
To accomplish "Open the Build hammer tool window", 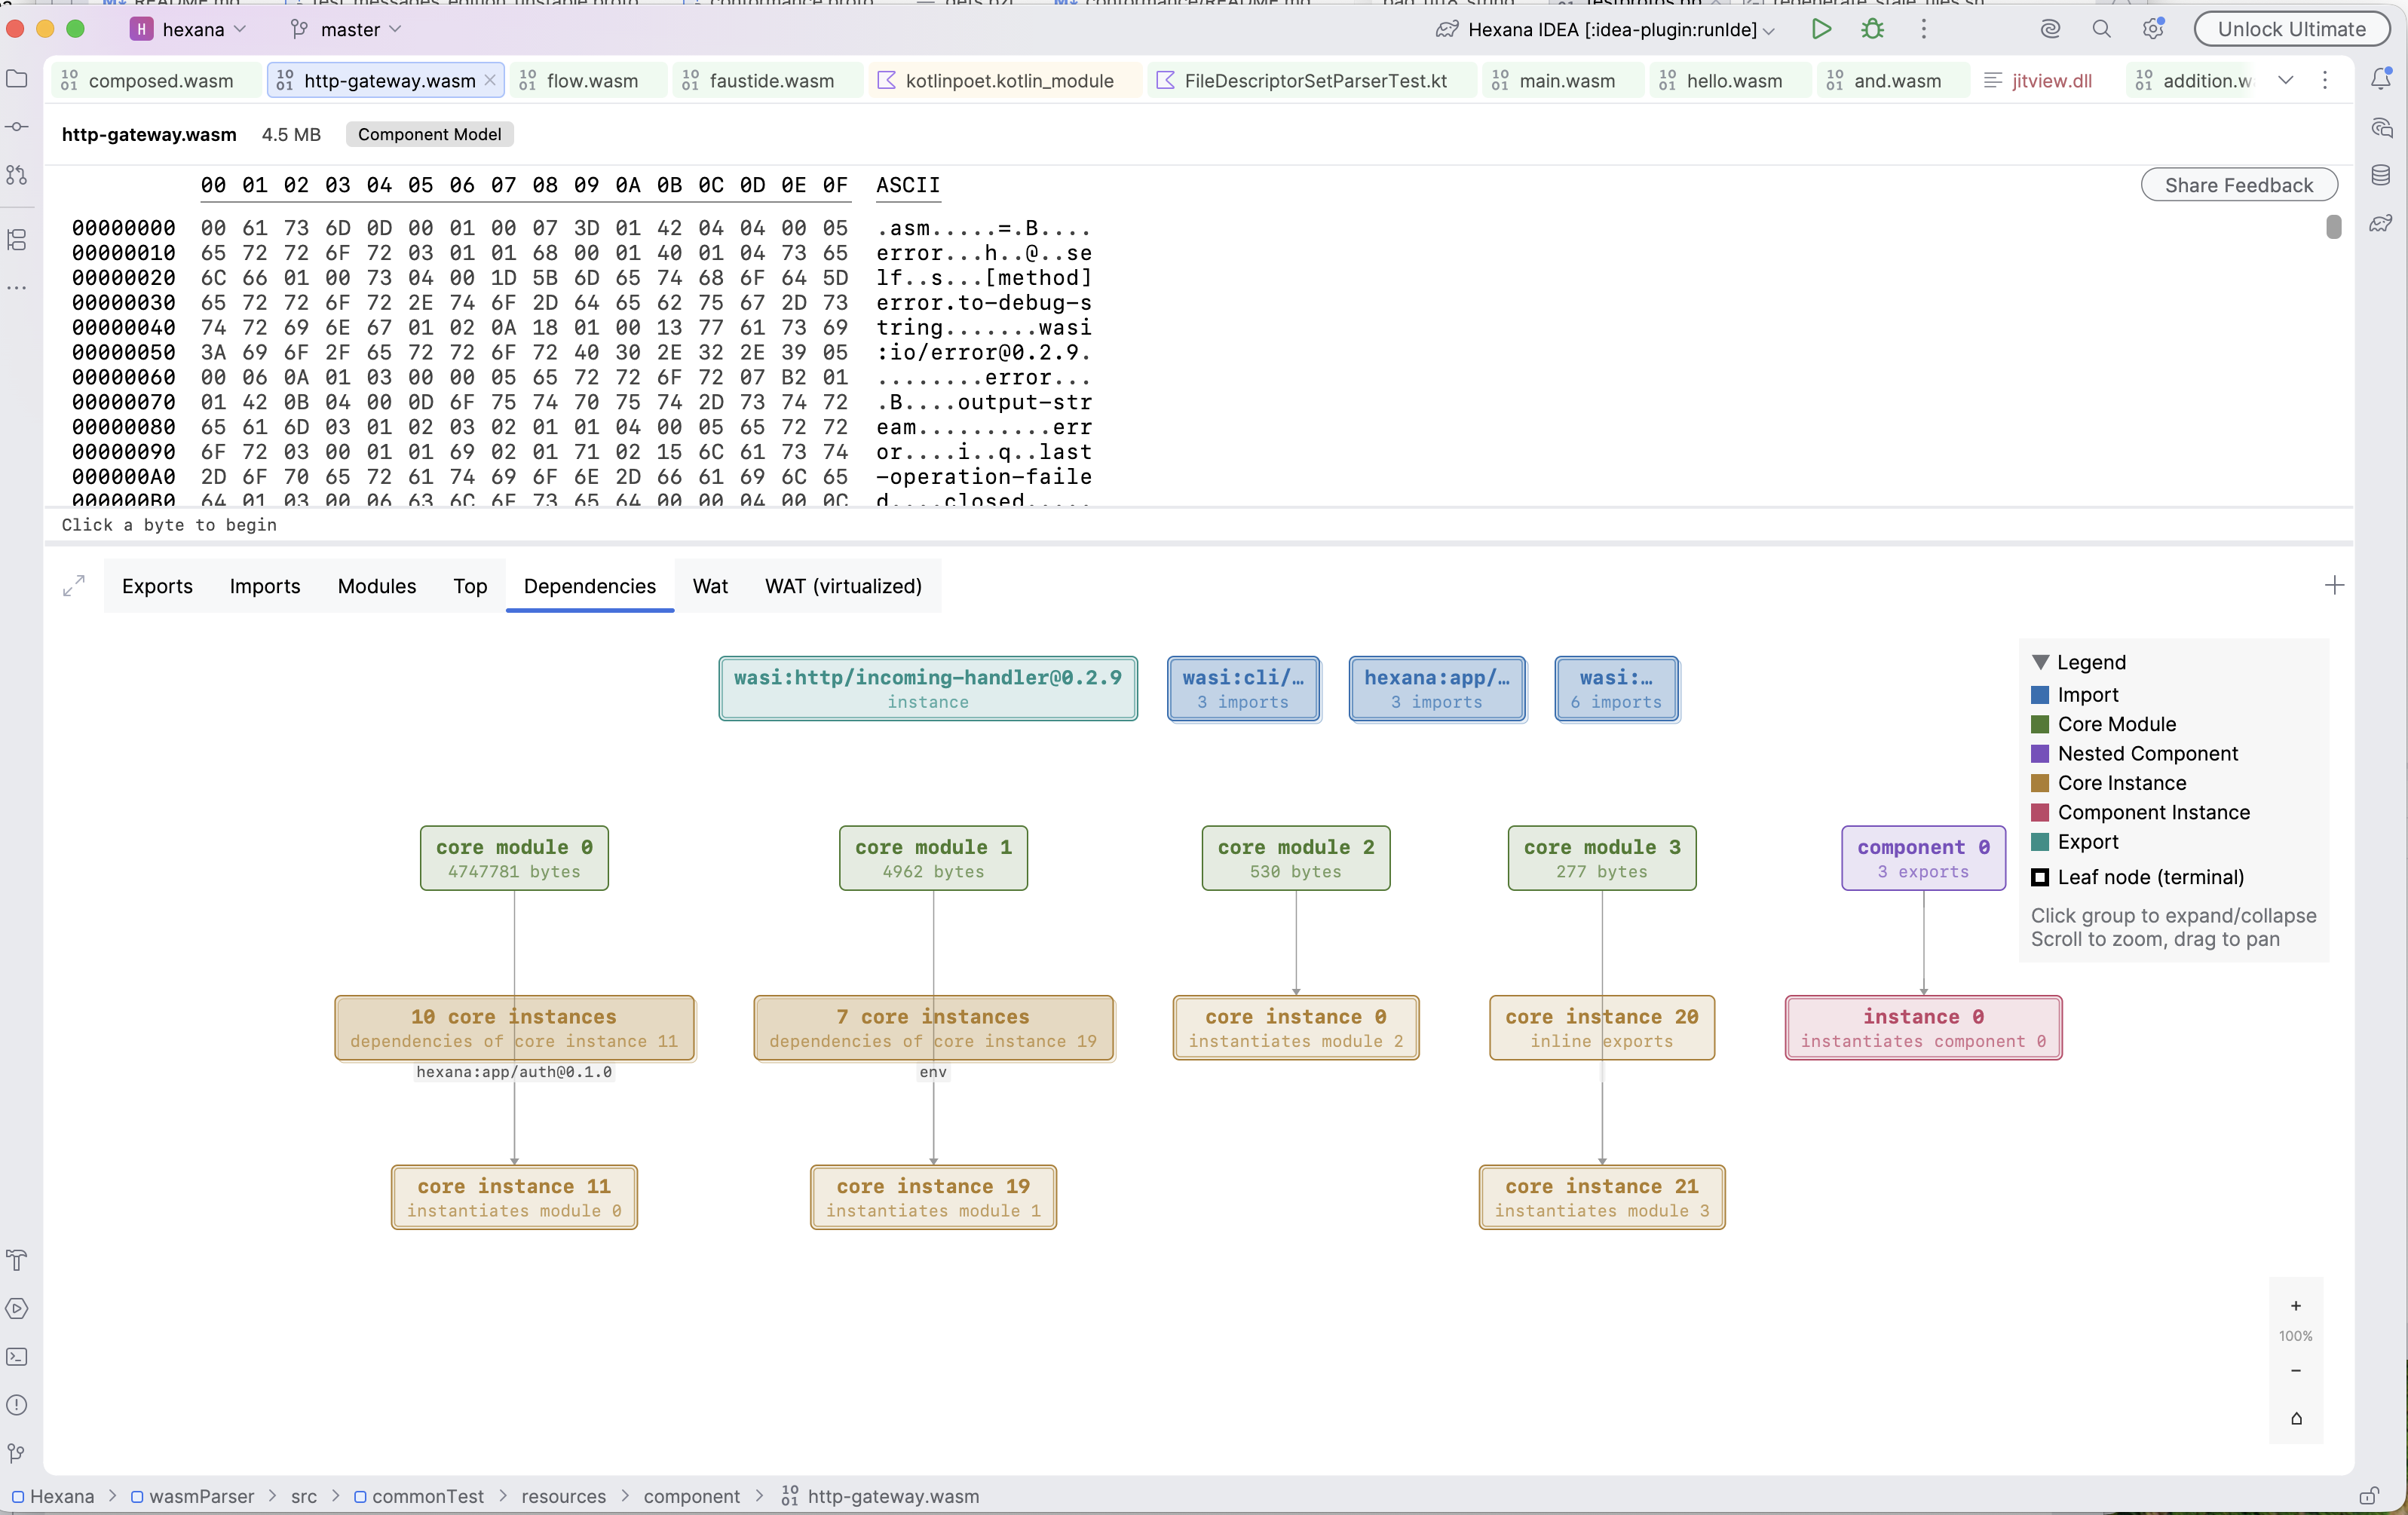I will click(x=17, y=1260).
